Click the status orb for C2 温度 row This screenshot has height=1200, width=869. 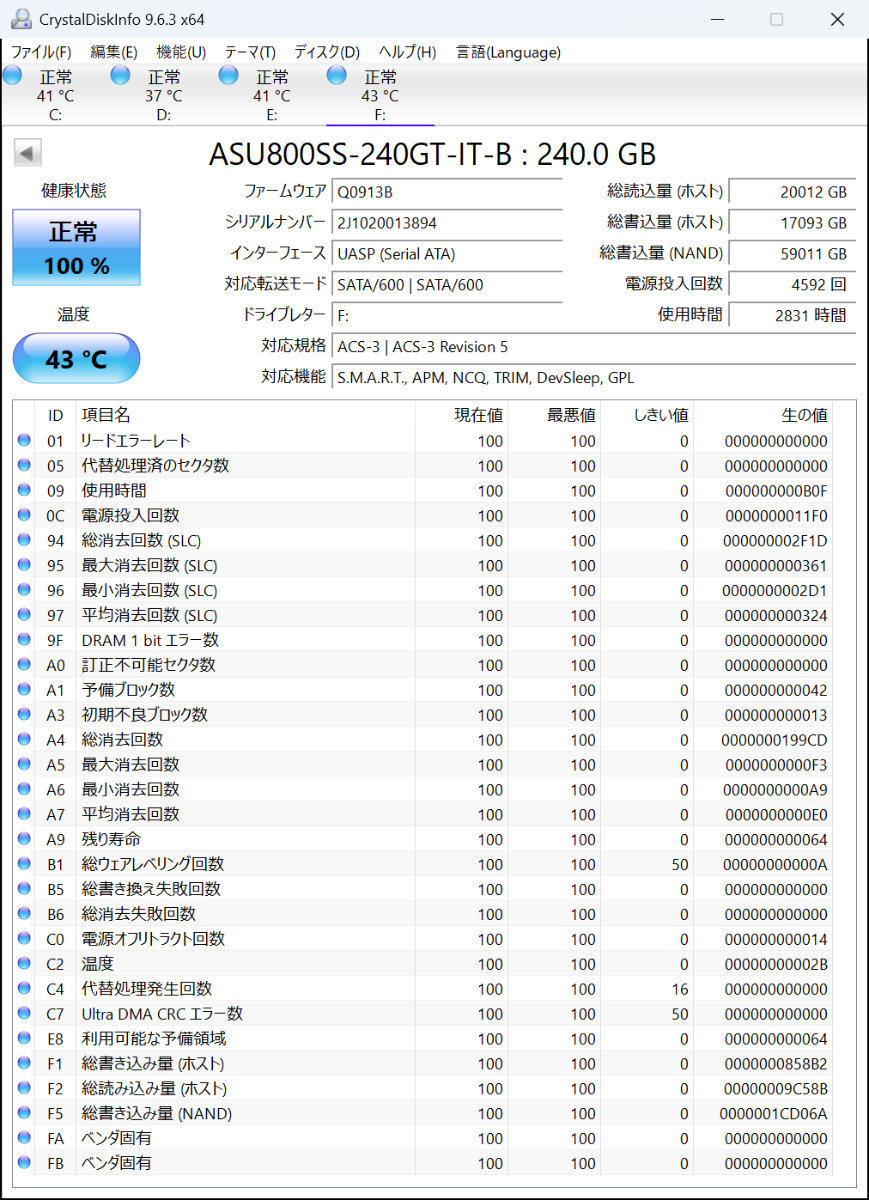(24, 963)
